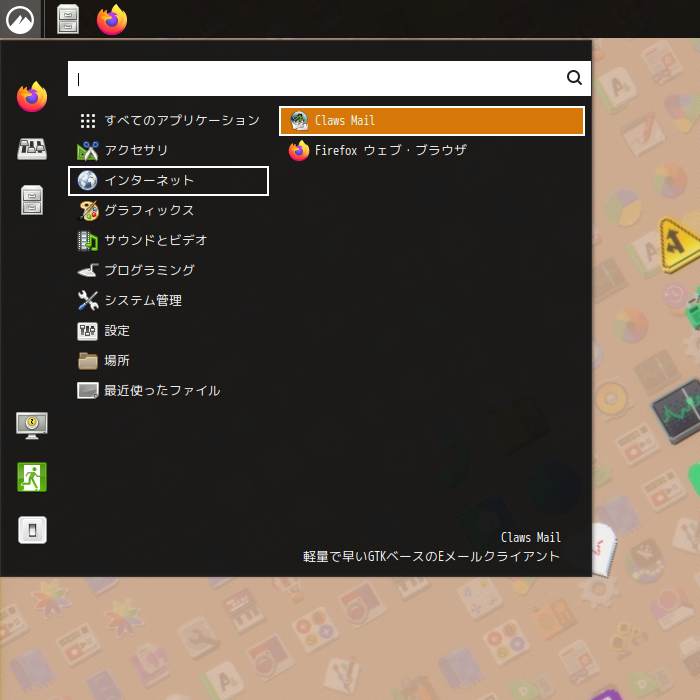The width and height of the screenshot is (700, 700).
Task: Launch Firefox ウェブ・ブラウザ entry
Action: (432, 150)
